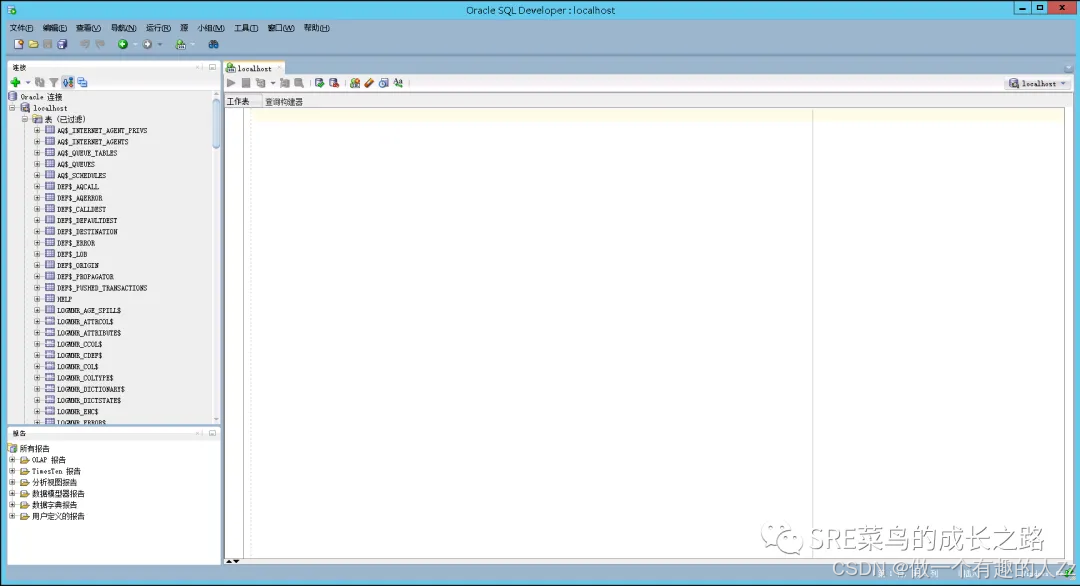This screenshot has height=586, width=1080.
Task: Switch to the 工作表 tab
Action: pyautogui.click(x=238, y=102)
